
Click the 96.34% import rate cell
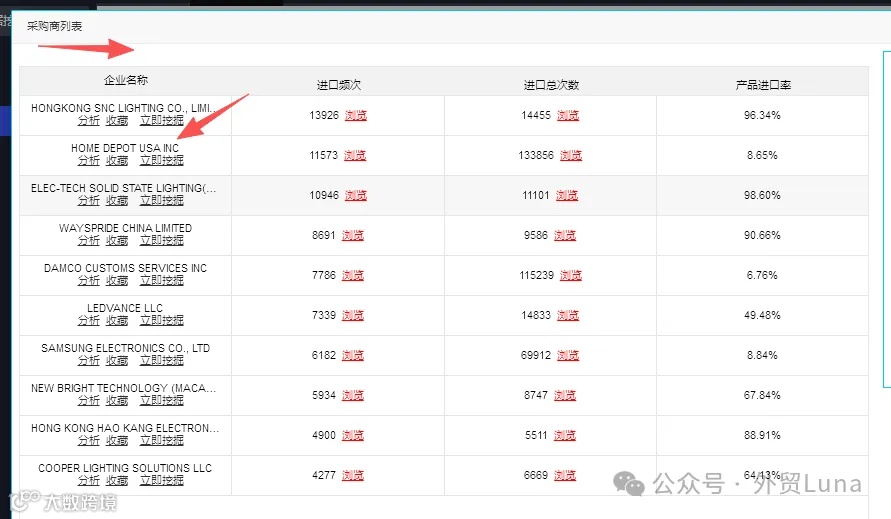tap(762, 115)
